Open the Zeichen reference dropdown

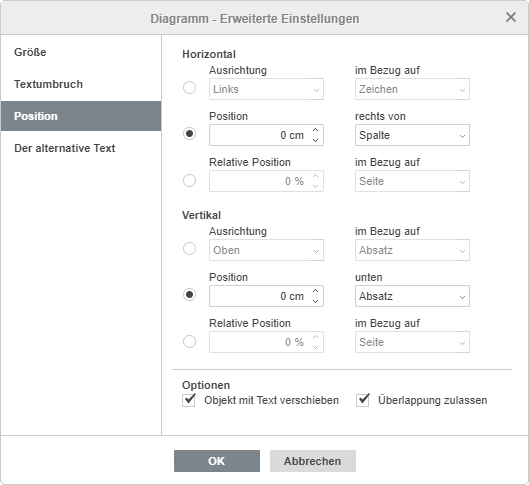click(412, 89)
